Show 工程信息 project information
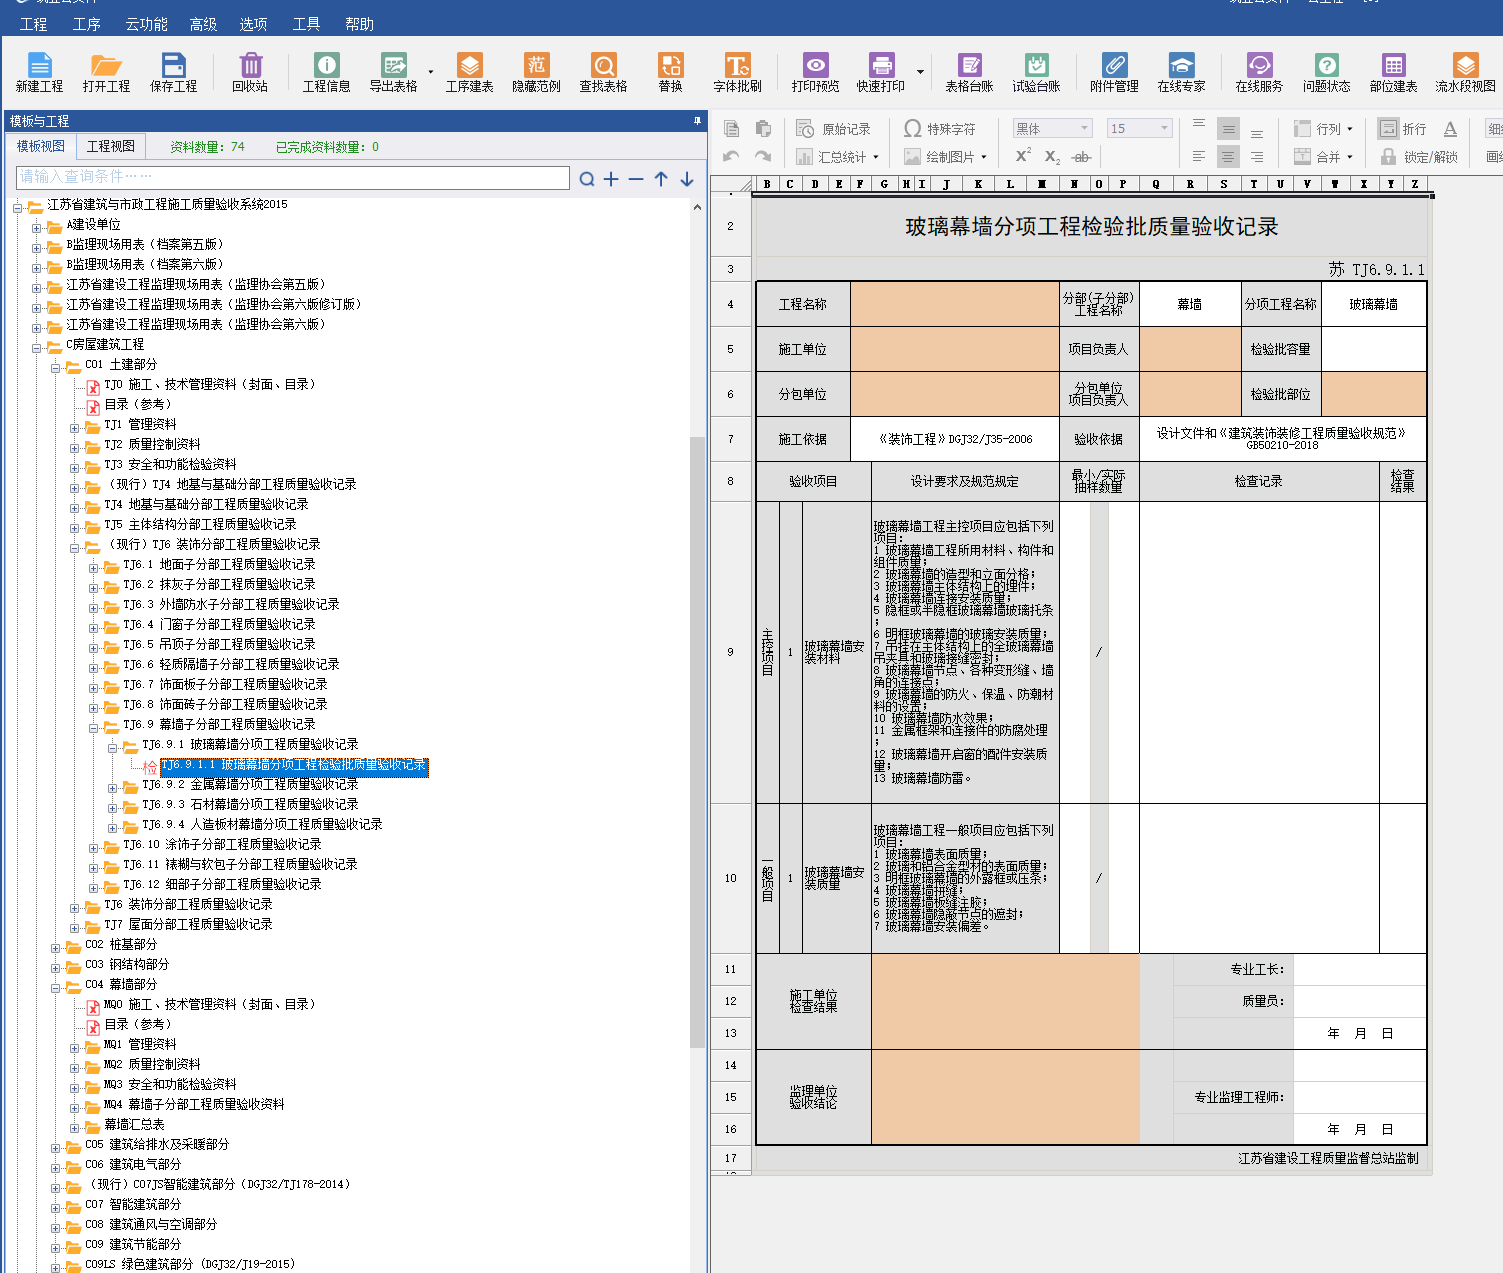Screen dimensions: 1503x1273 326,72
